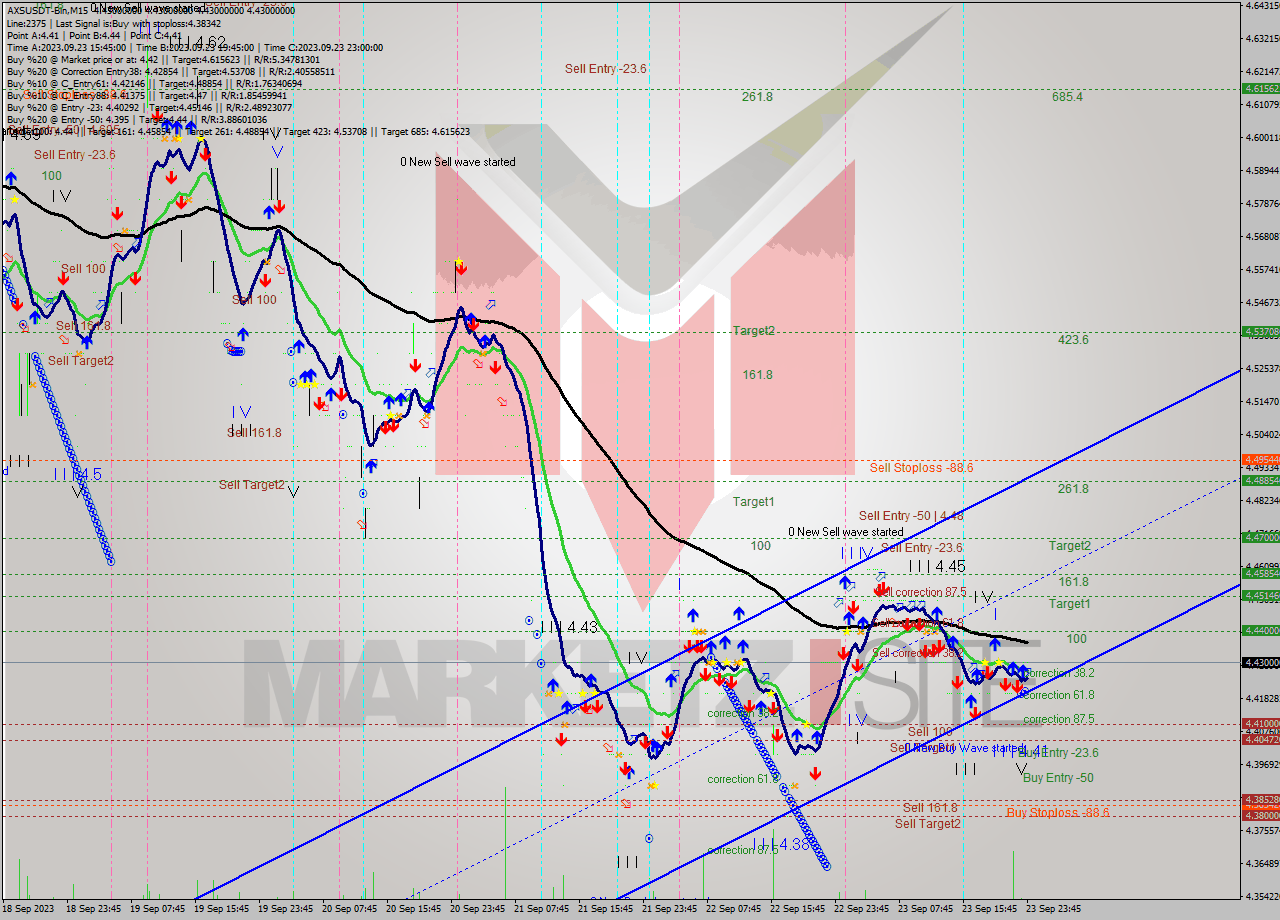Viewport: 1280px width, 920px height.
Task: Click the '20 Sep 07:45' time label
Action: click(350, 909)
